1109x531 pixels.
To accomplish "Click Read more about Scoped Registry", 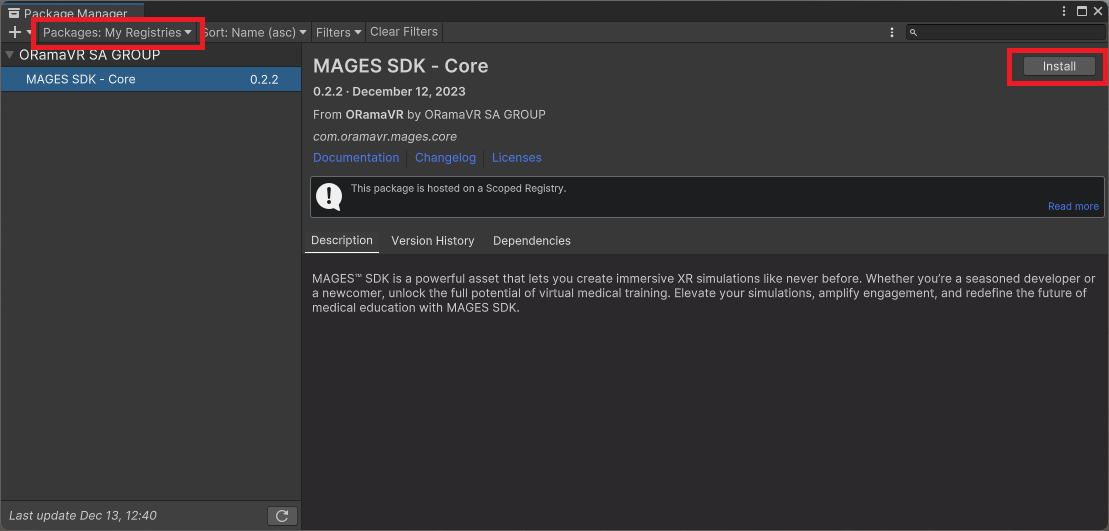I will click(1073, 206).
